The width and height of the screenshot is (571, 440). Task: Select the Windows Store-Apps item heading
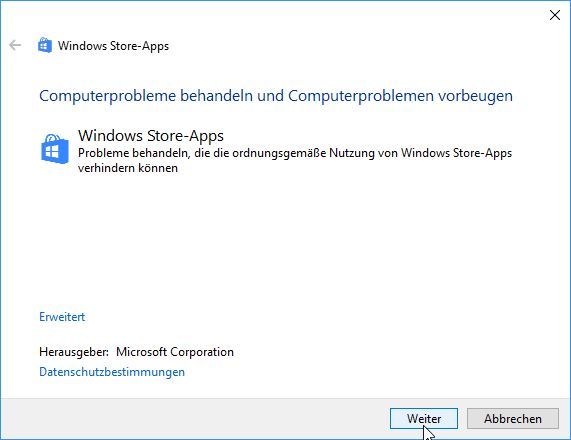151,135
